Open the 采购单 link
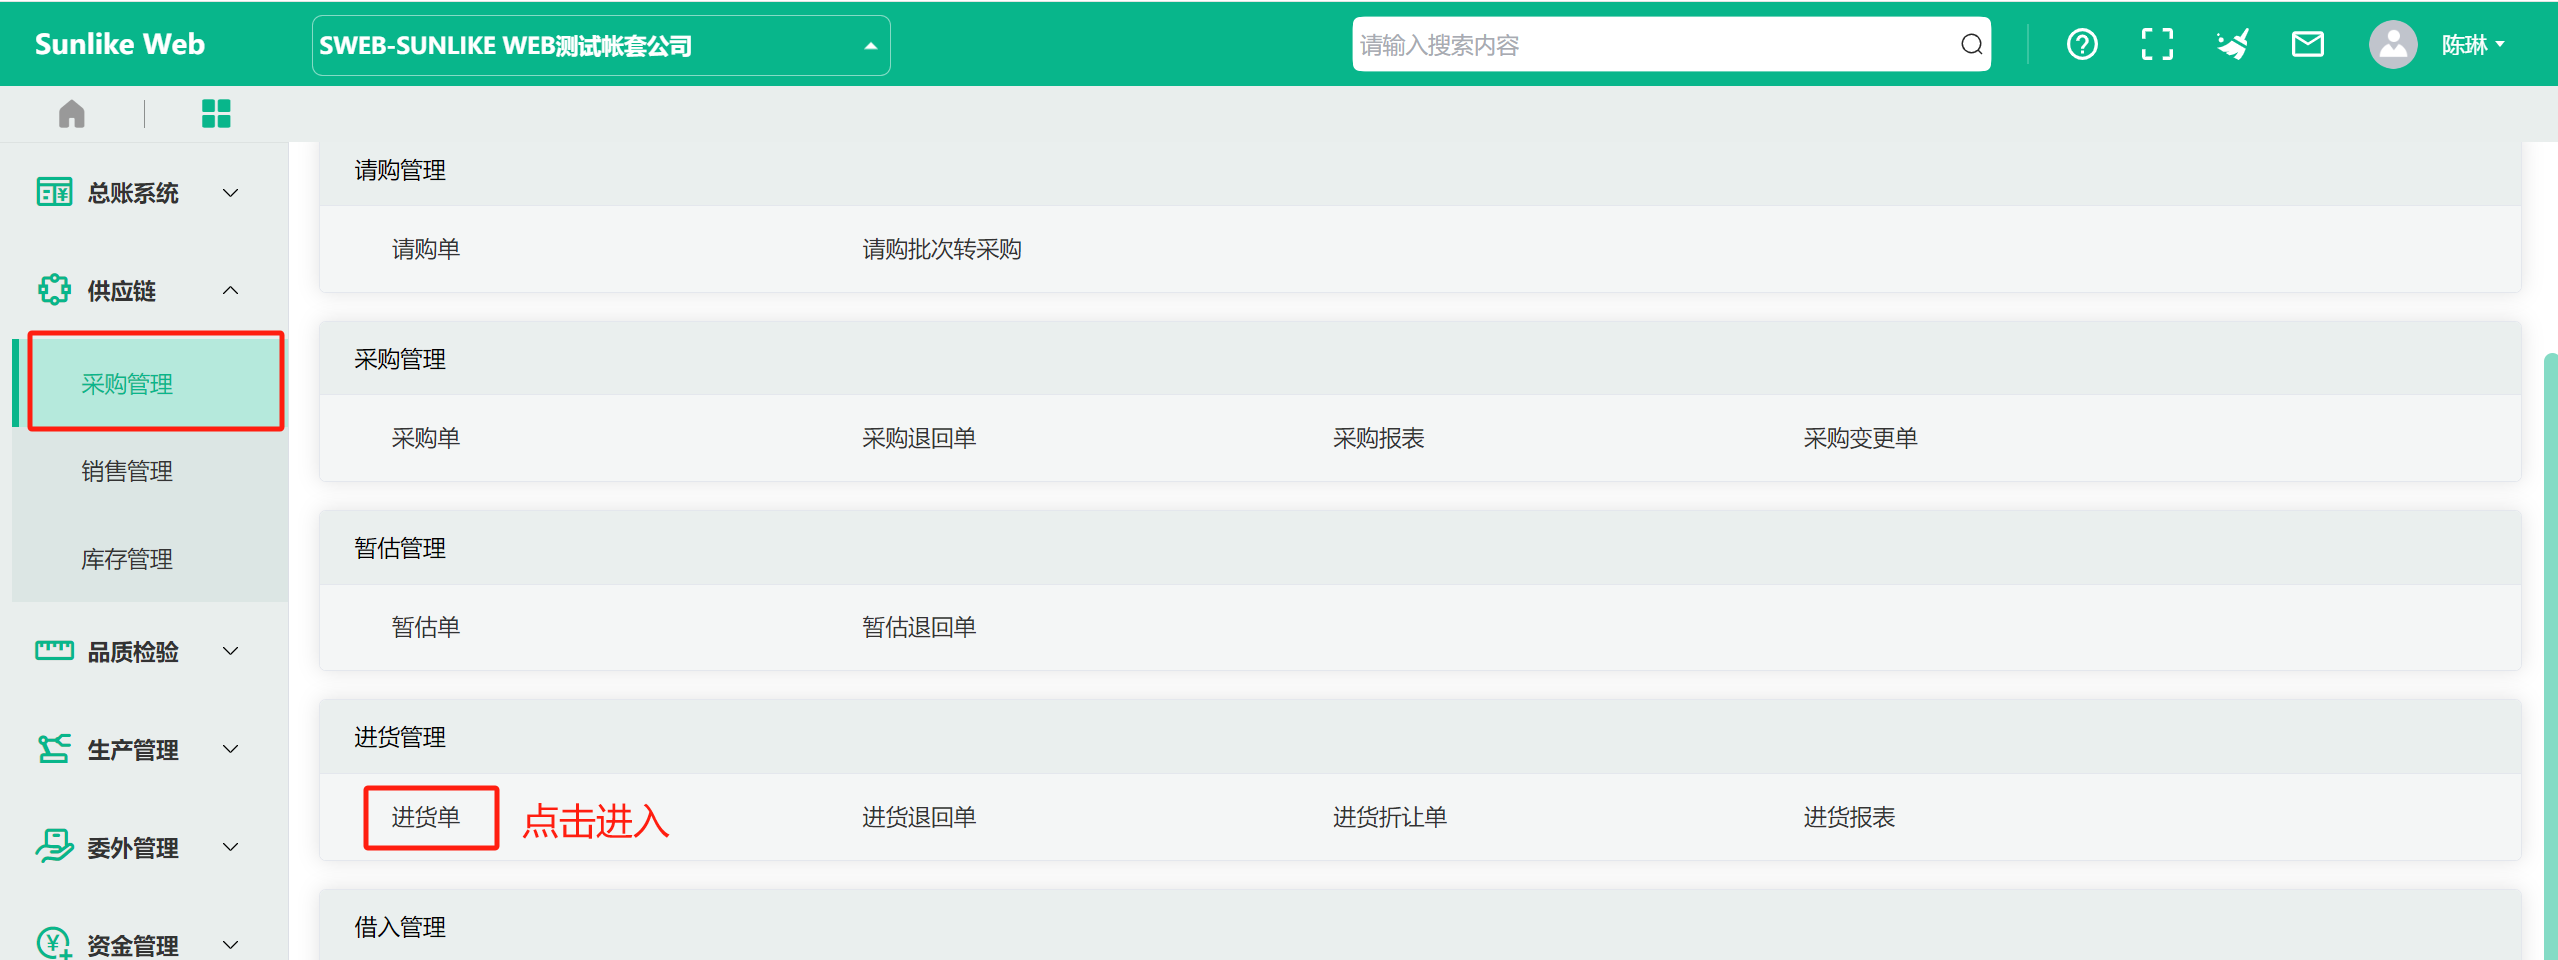 (426, 438)
